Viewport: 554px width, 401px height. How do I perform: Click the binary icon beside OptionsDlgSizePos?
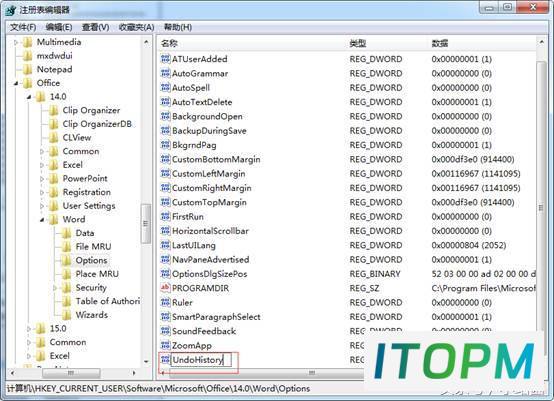click(165, 273)
